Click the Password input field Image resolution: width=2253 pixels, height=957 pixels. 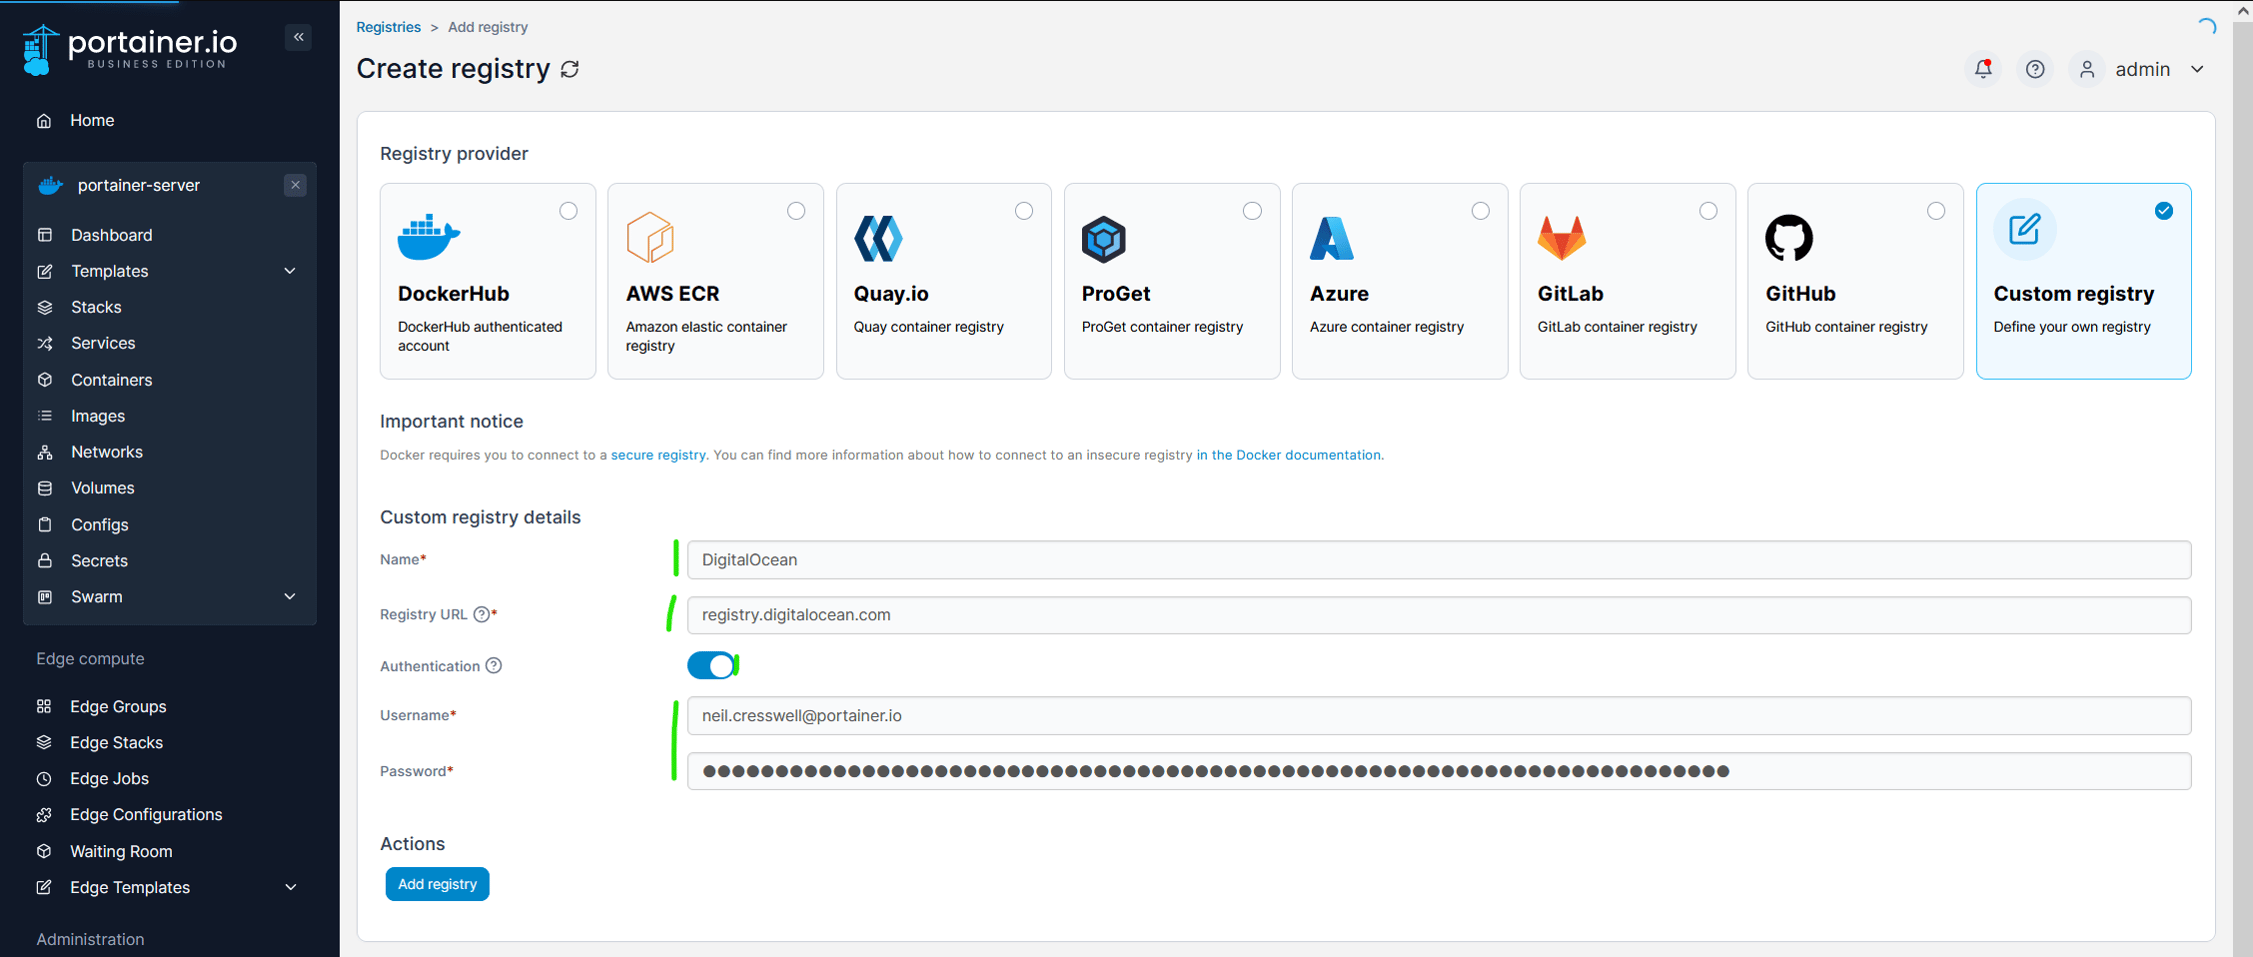pos(1439,771)
